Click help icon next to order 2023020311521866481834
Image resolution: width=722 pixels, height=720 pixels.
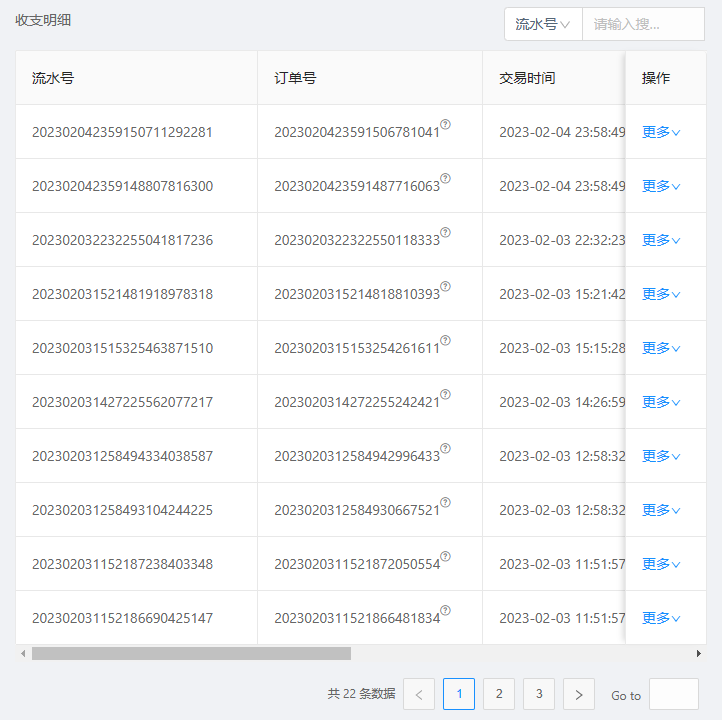pos(445,610)
